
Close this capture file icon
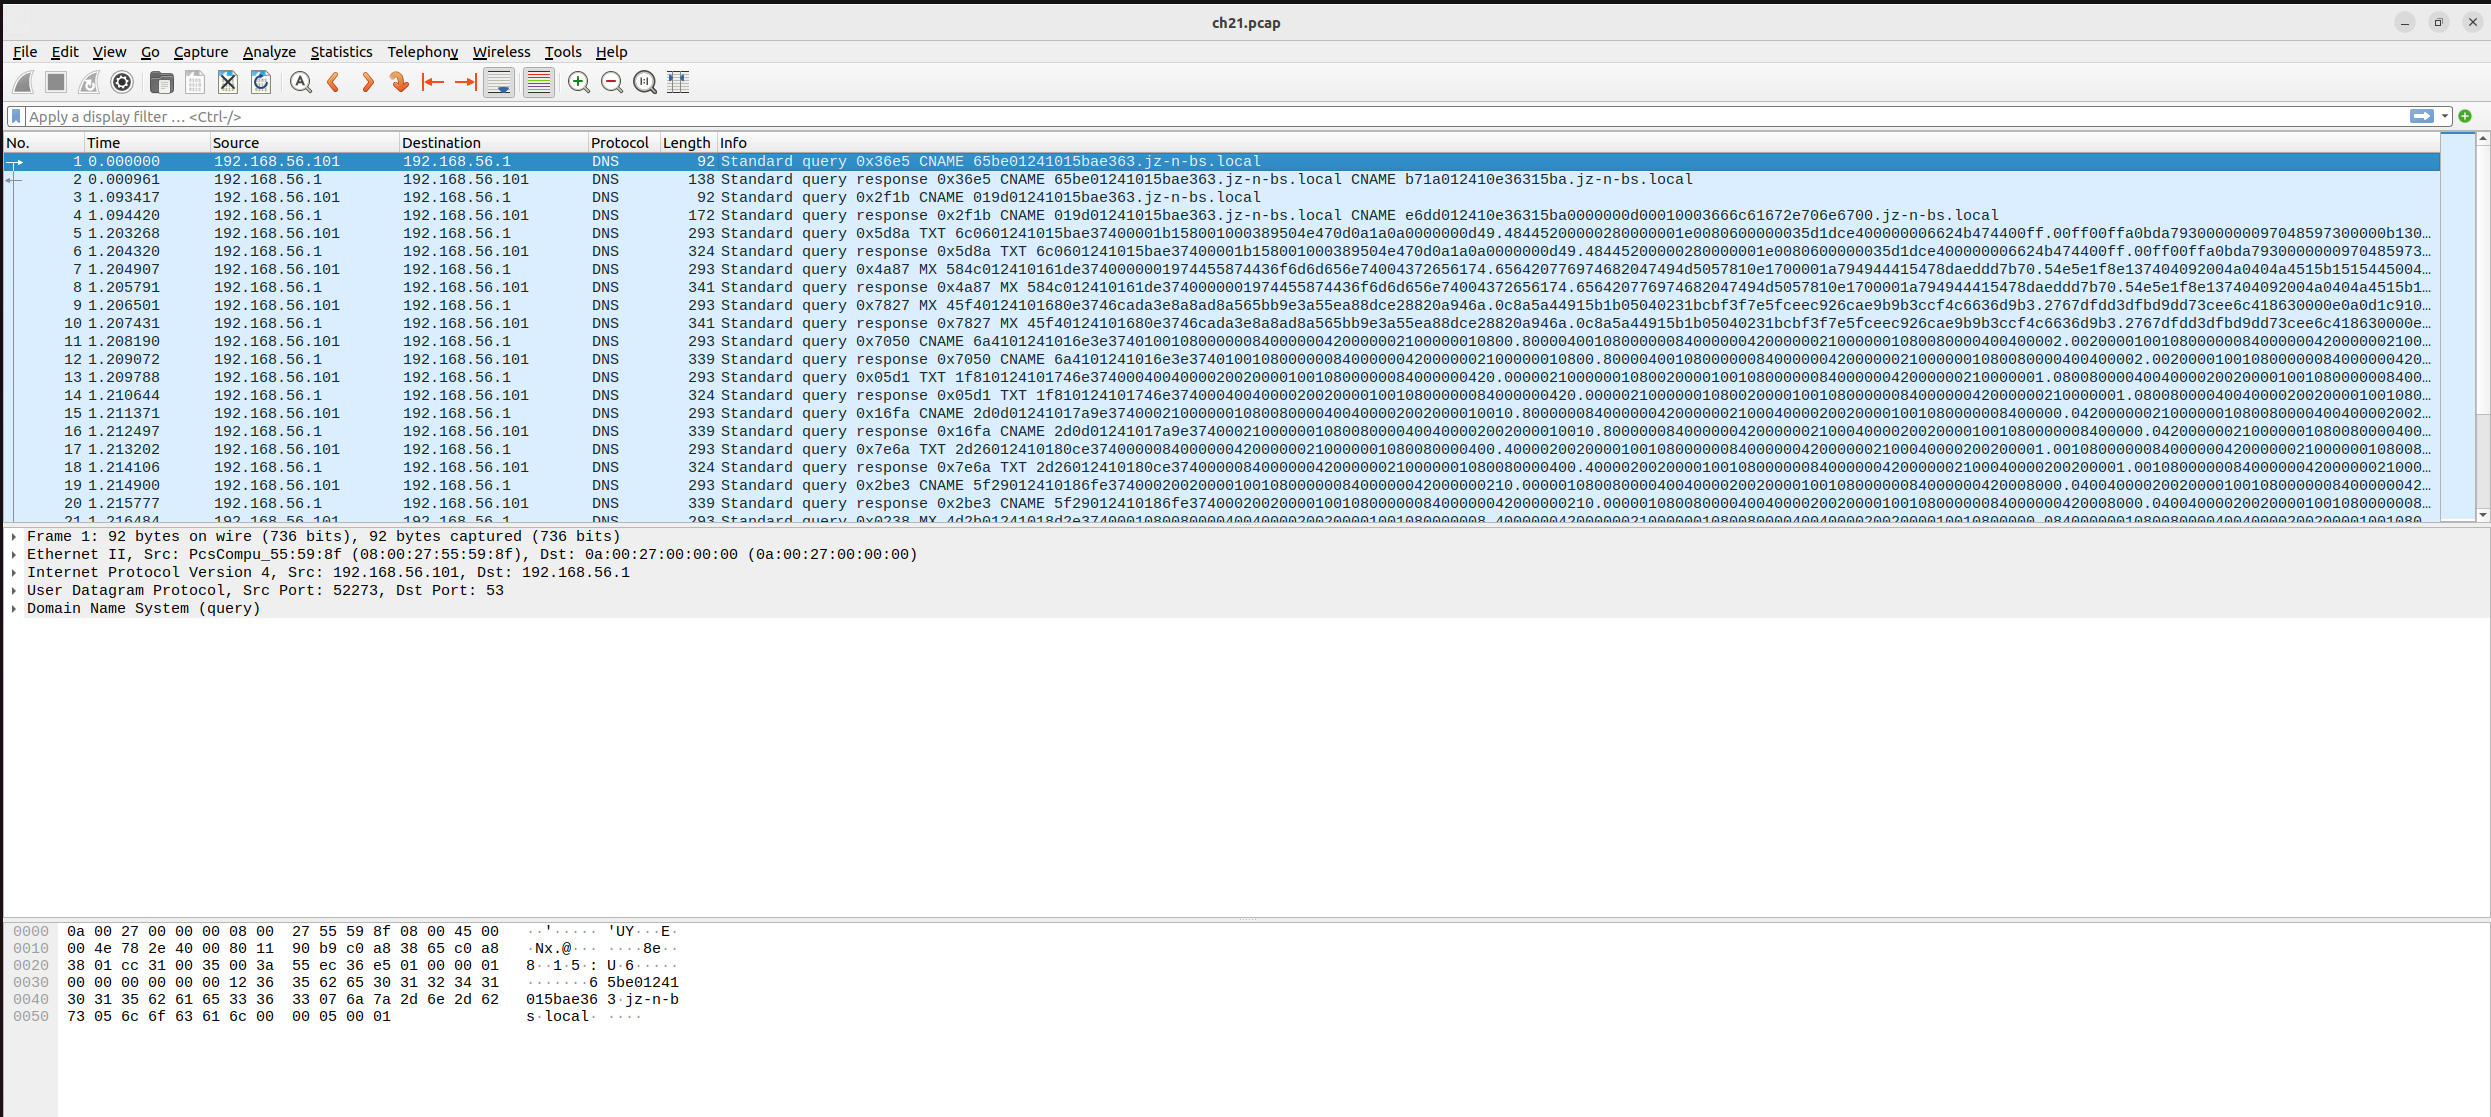point(228,83)
